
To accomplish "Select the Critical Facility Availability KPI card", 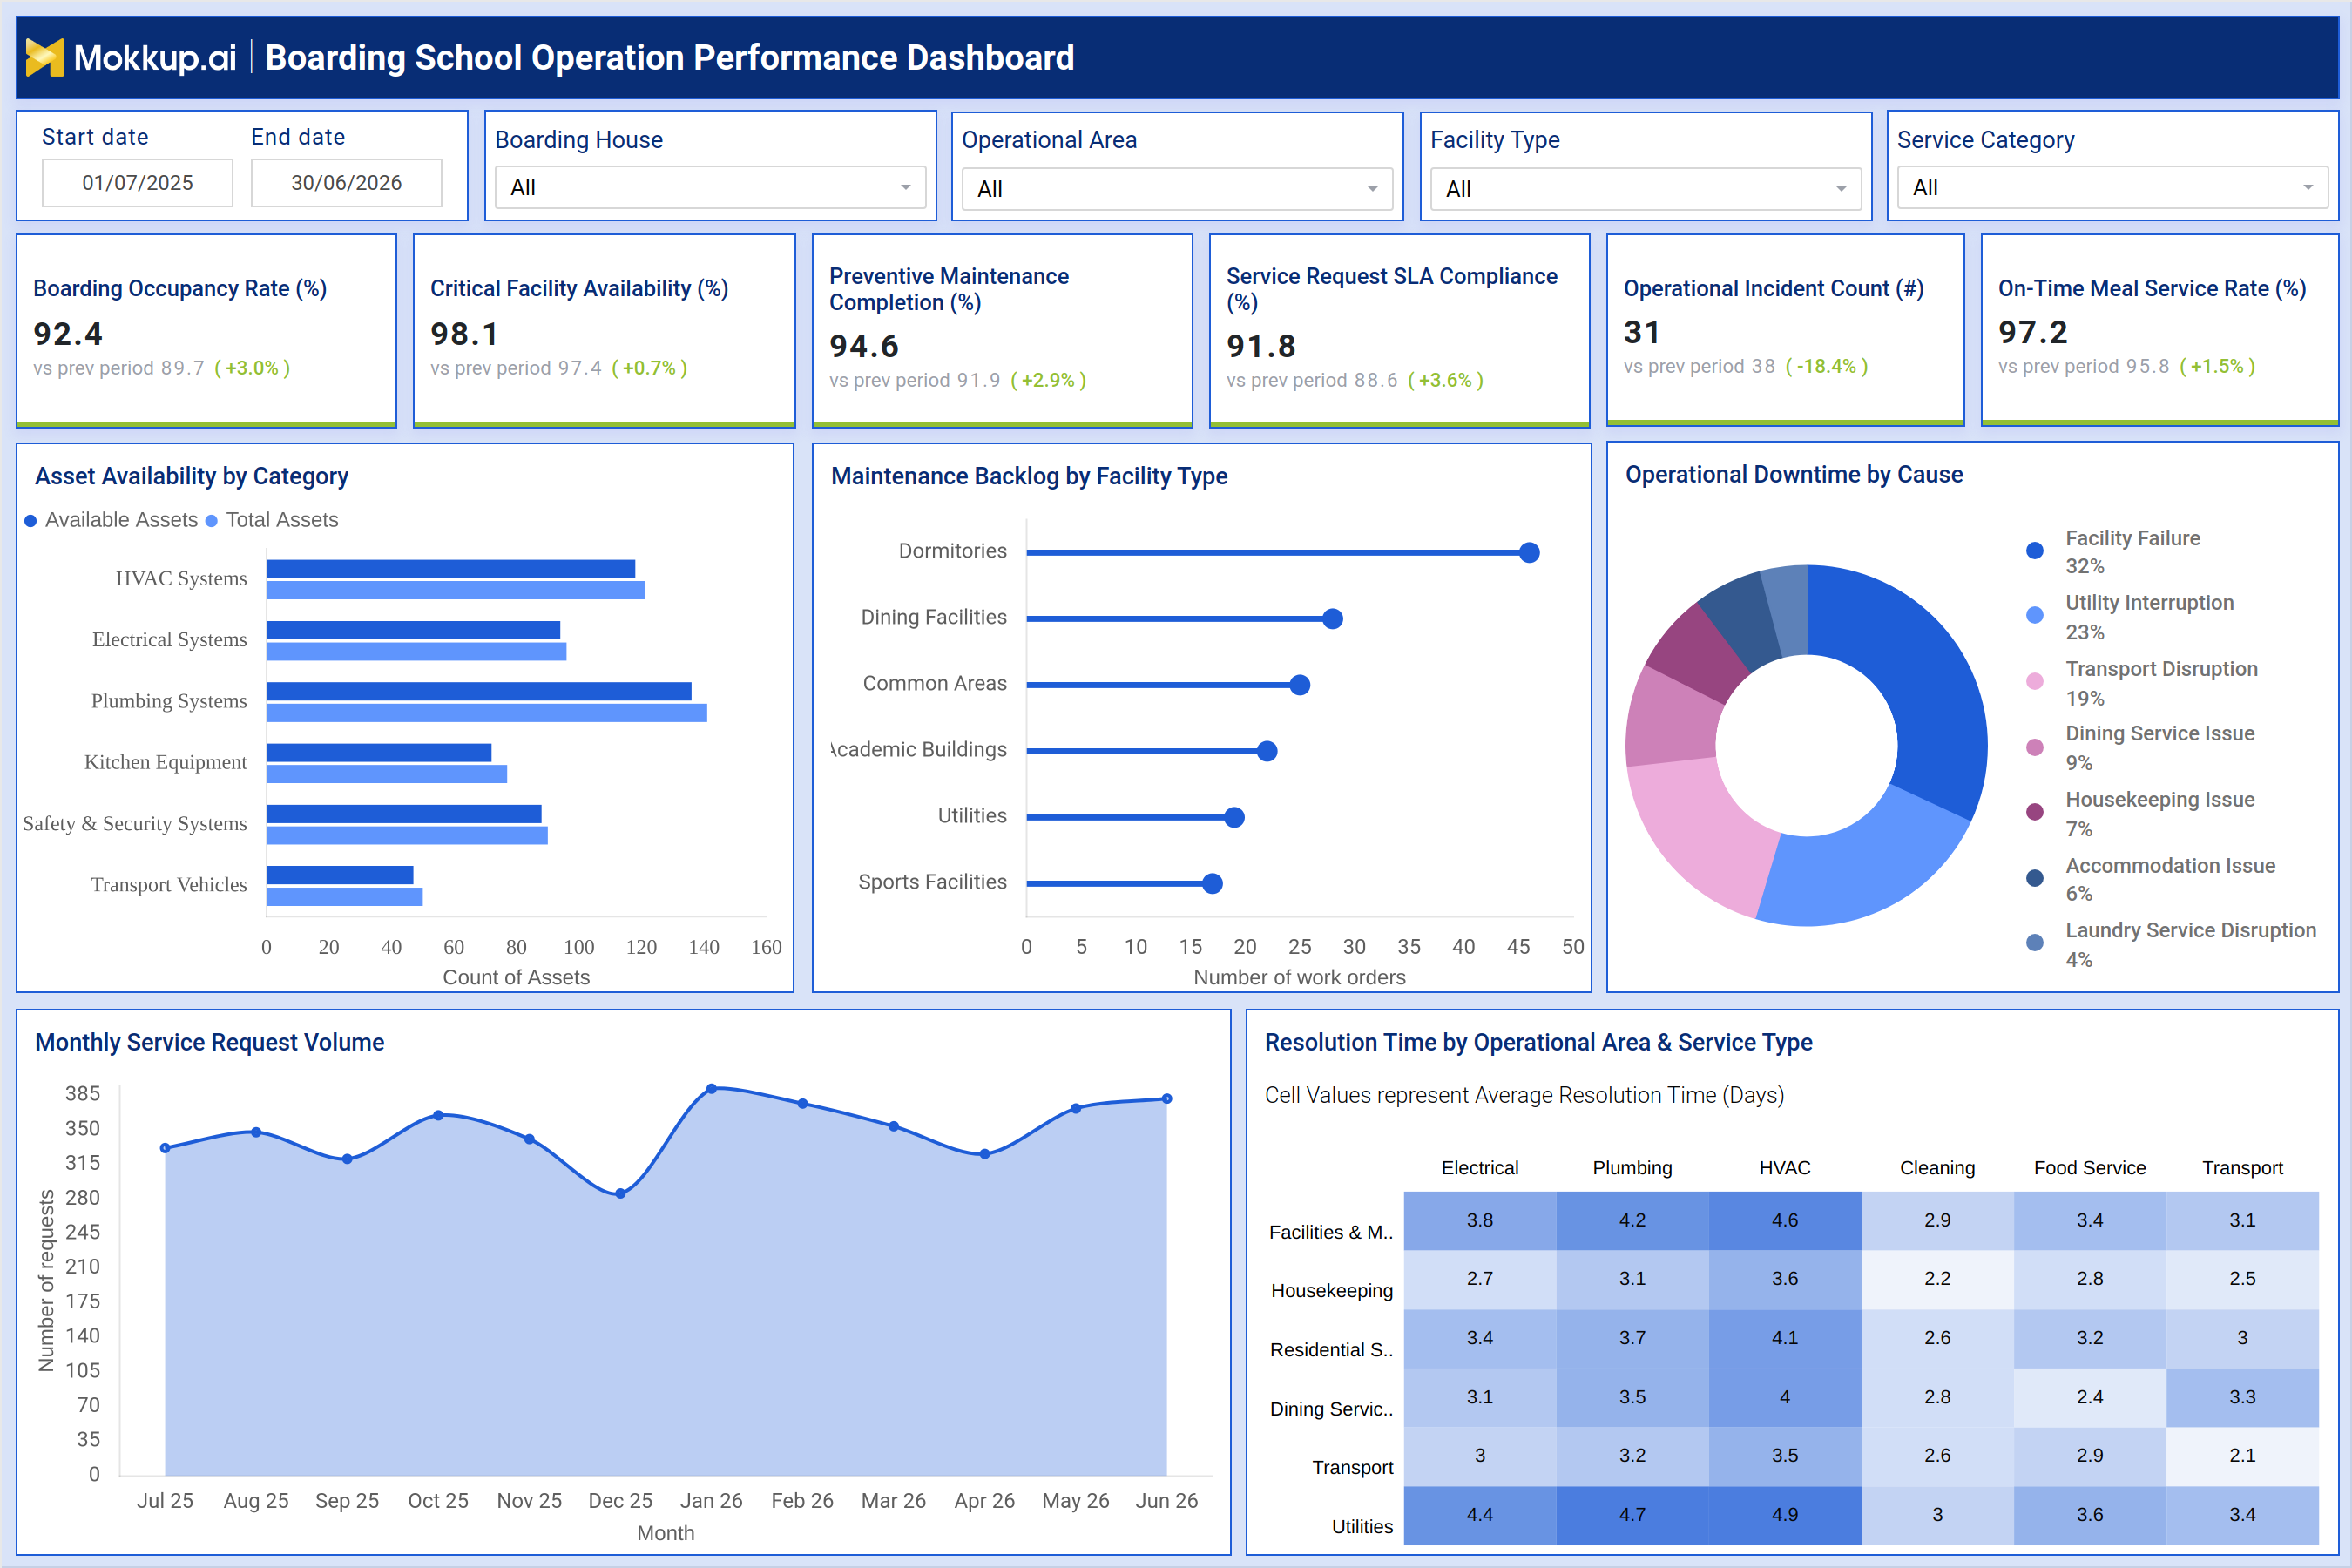I will [604, 331].
